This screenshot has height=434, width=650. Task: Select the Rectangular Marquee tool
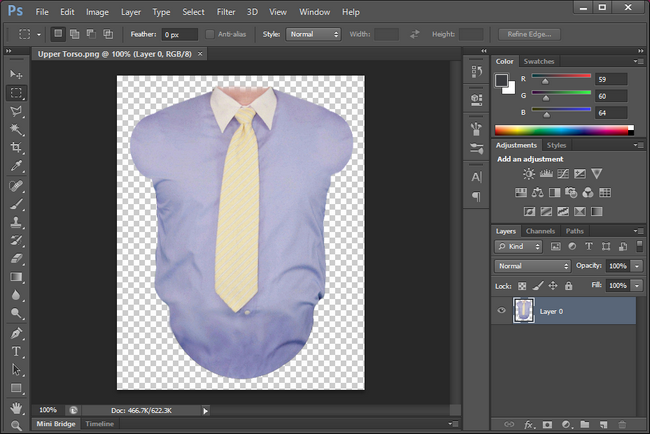(16, 92)
